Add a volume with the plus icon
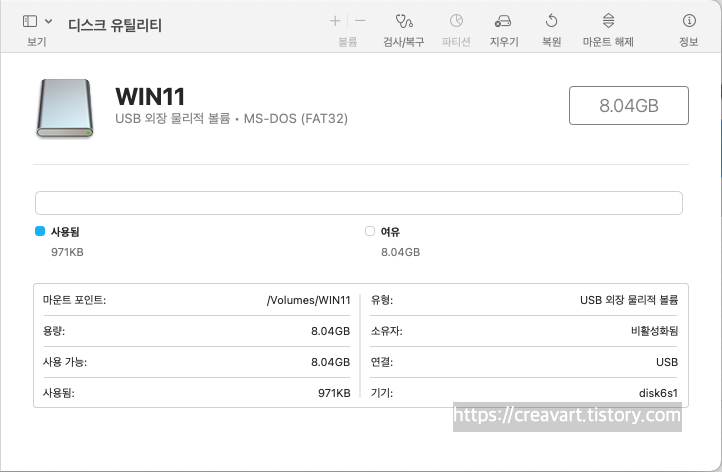 (x=335, y=21)
